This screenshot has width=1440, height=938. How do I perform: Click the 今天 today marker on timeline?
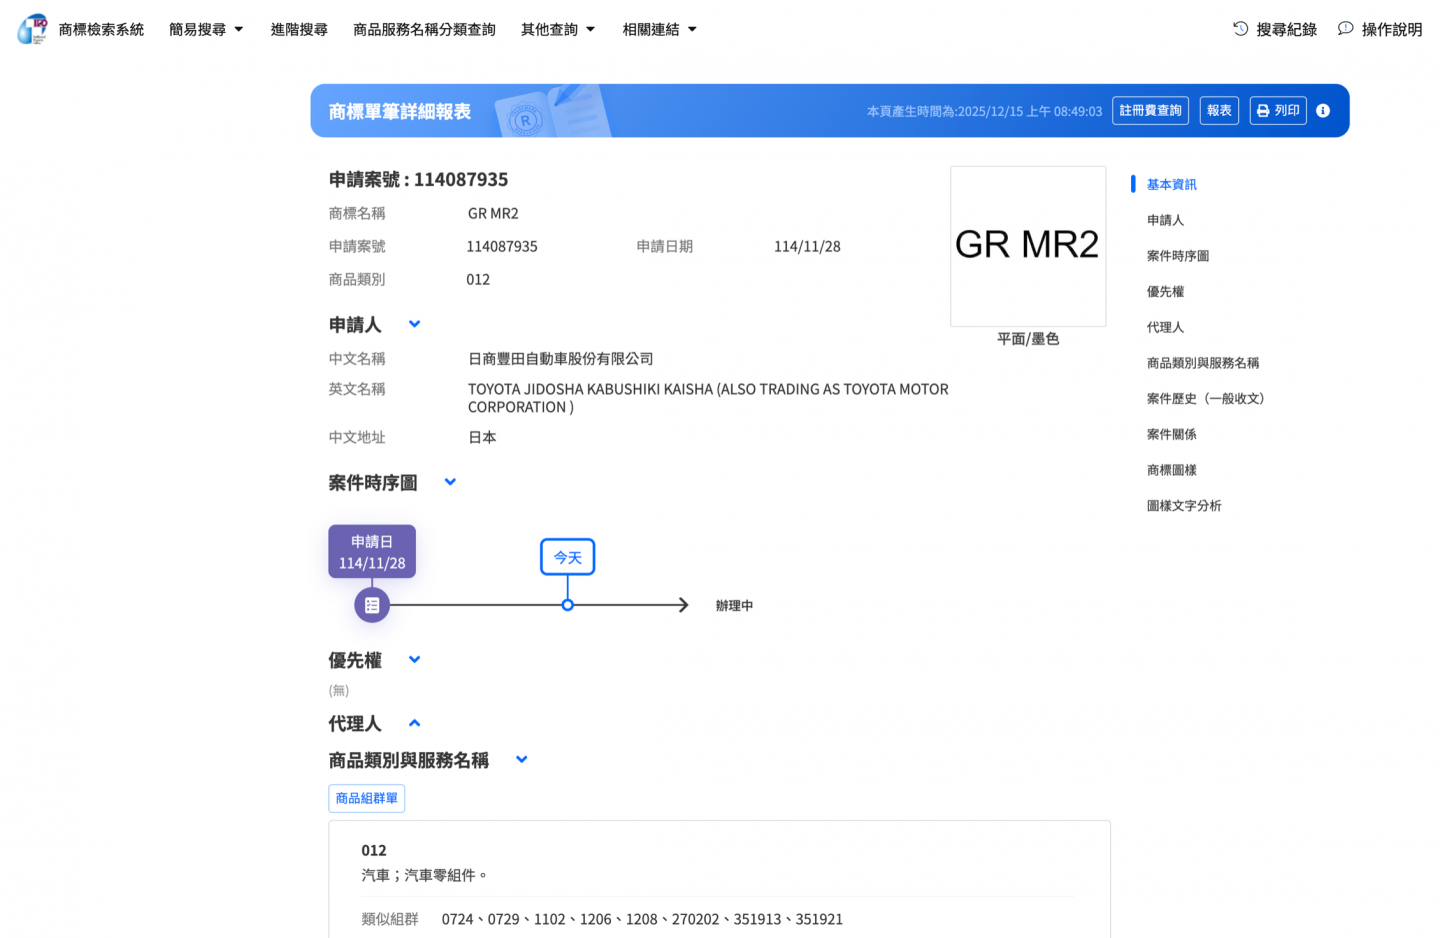click(x=567, y=557)
